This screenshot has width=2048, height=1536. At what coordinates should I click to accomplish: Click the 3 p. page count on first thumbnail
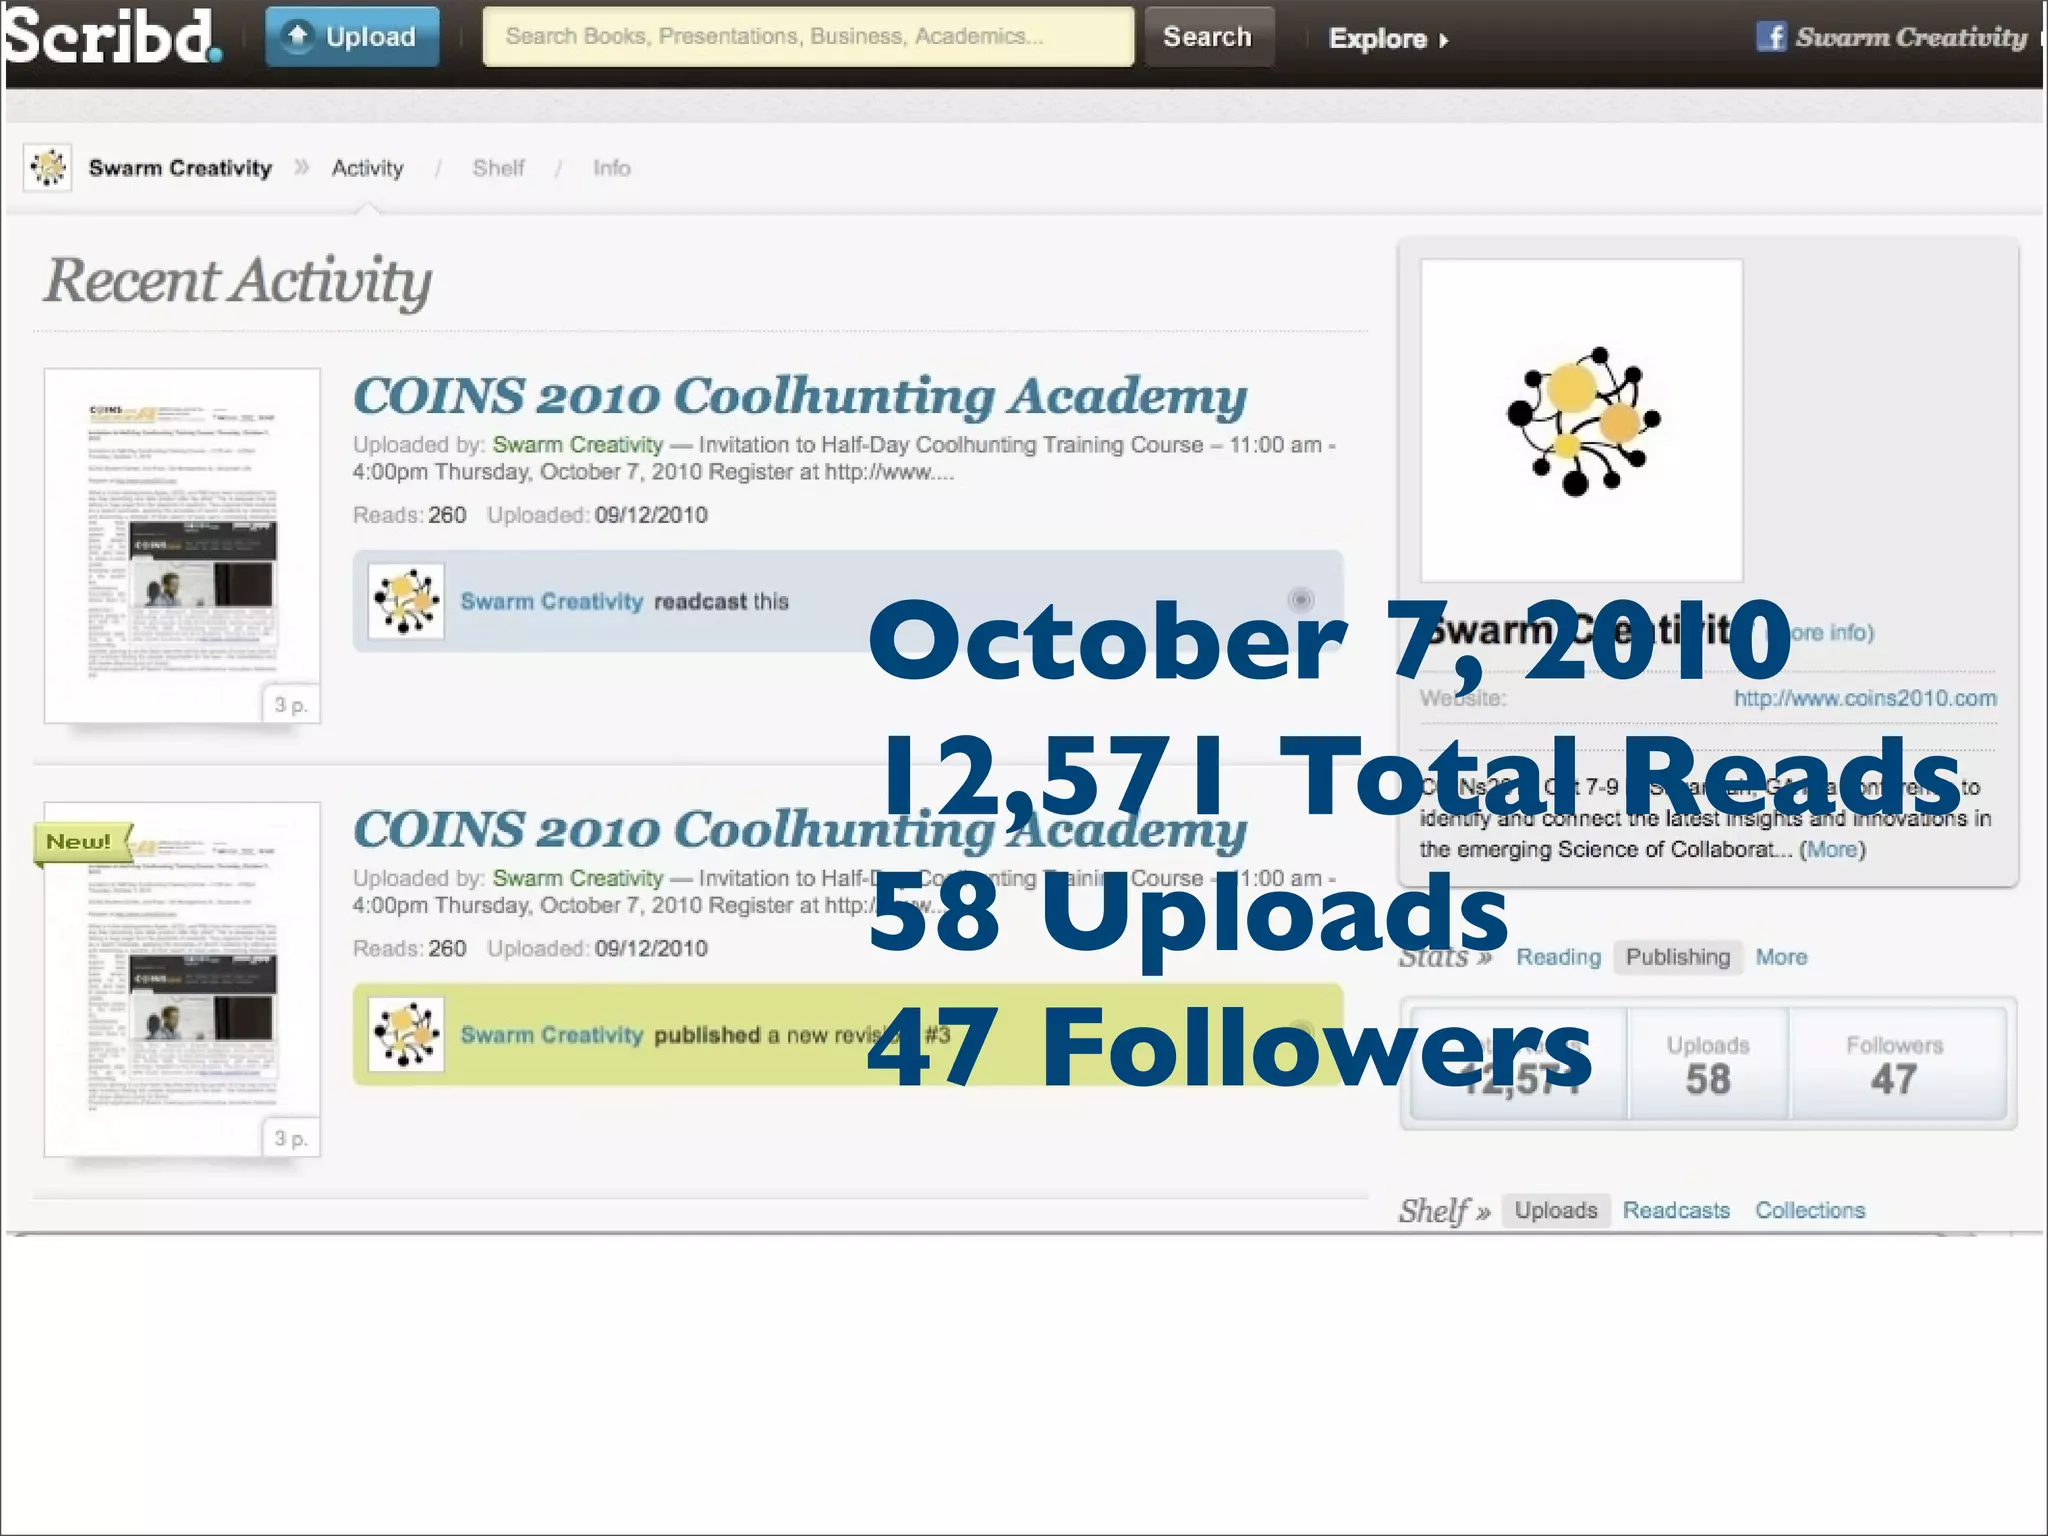[x=290, y=705]
